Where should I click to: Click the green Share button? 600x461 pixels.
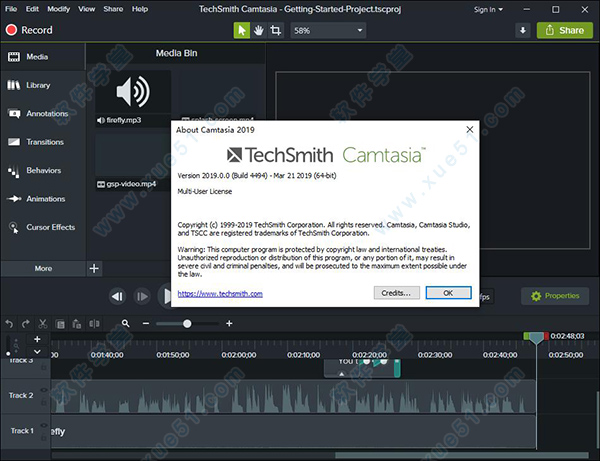click(565, 30)
